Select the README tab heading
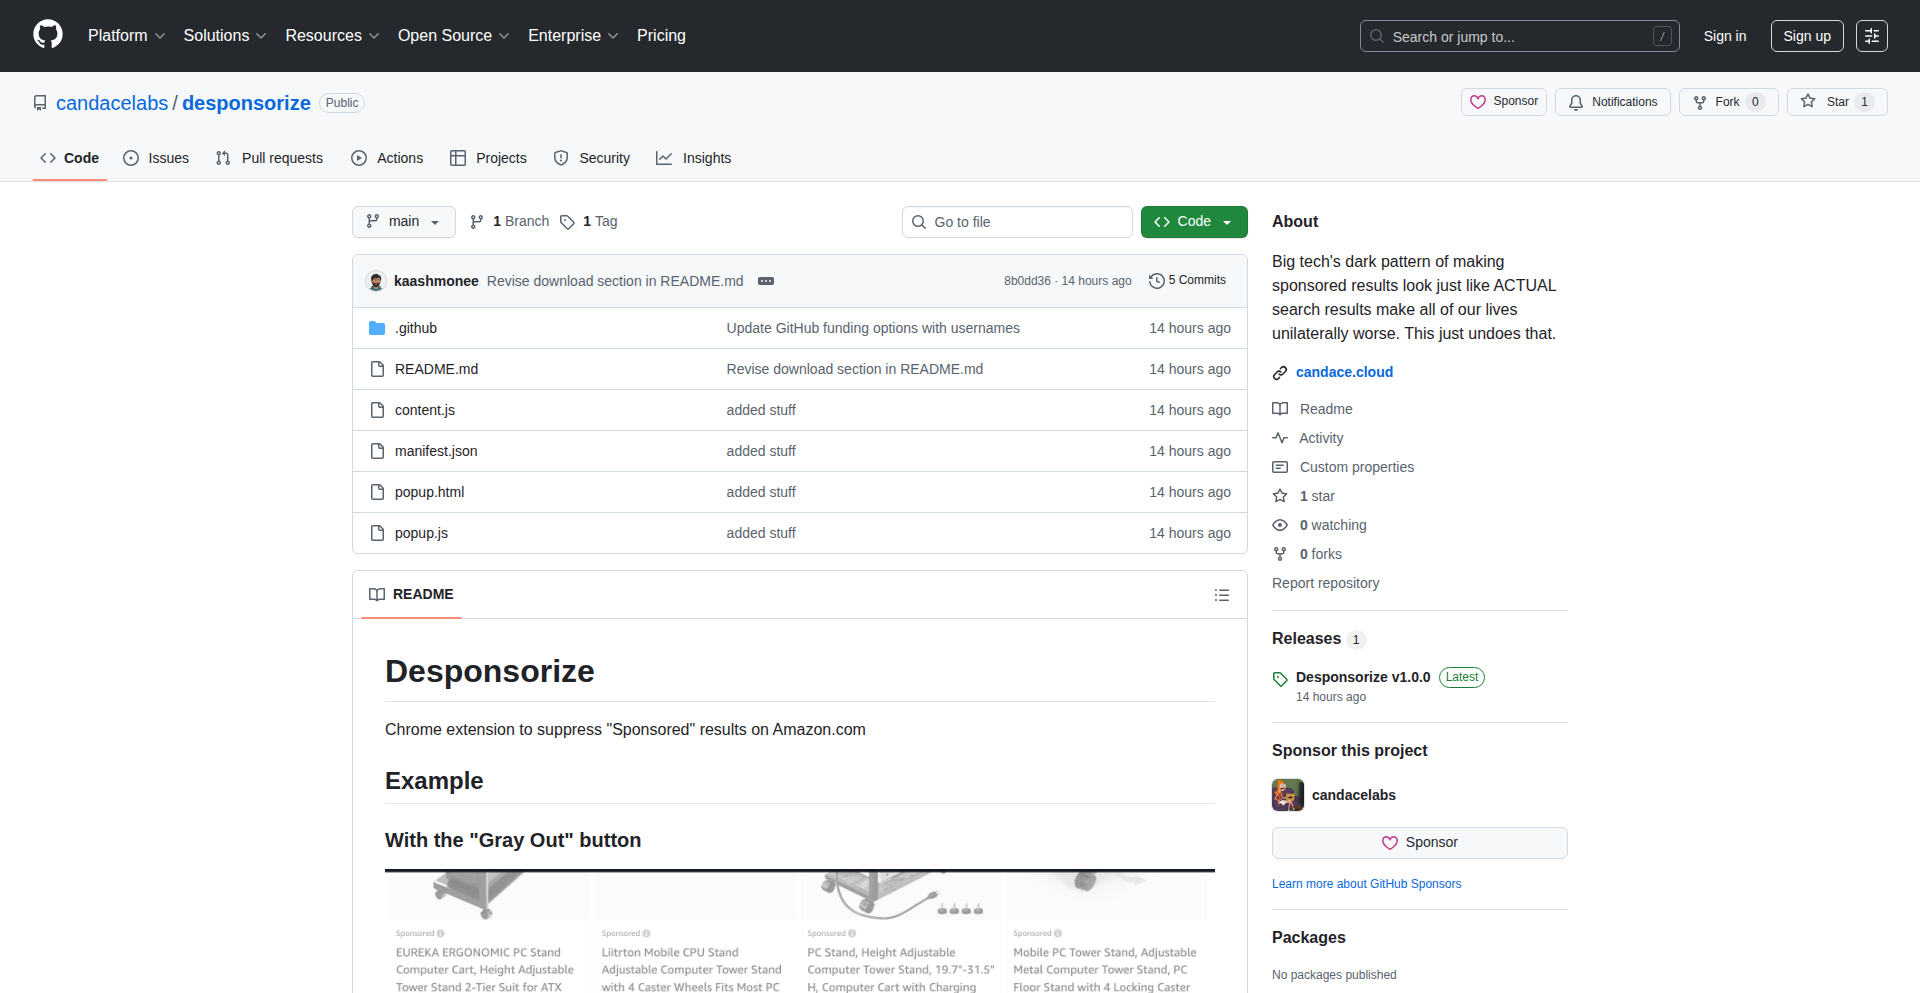 click(x=411, y=595)
